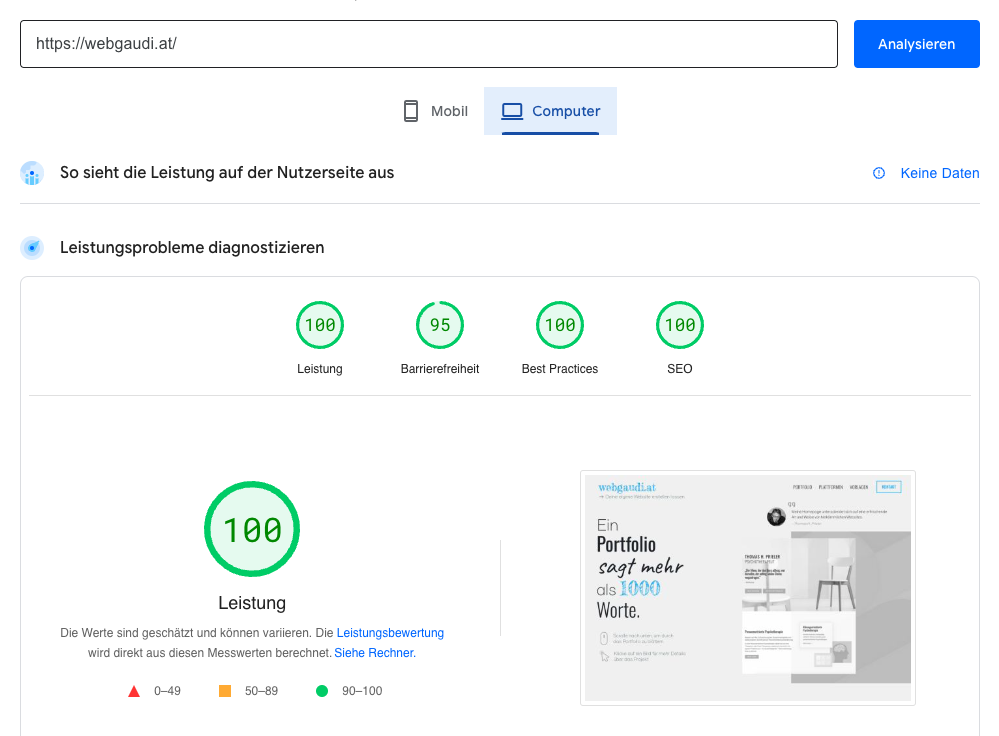The height and width of the screenshot is (736, 999).
Task: Select the Mobil phone icon
Action: [411, 110]
